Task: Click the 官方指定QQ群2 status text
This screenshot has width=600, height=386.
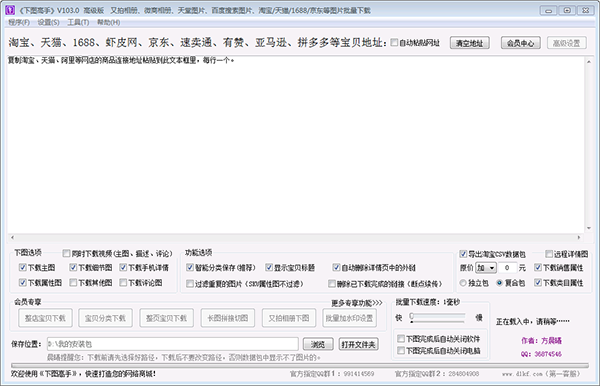Action: [x=437, y=374]
